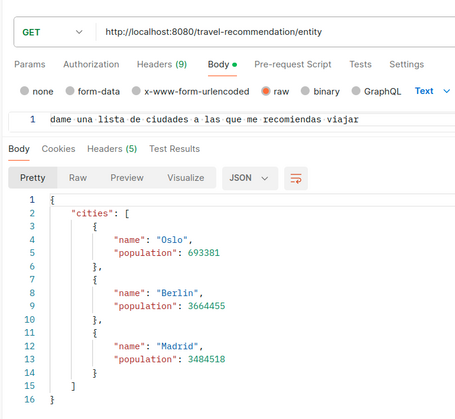Switch to the Preview response view

(127, 178)
